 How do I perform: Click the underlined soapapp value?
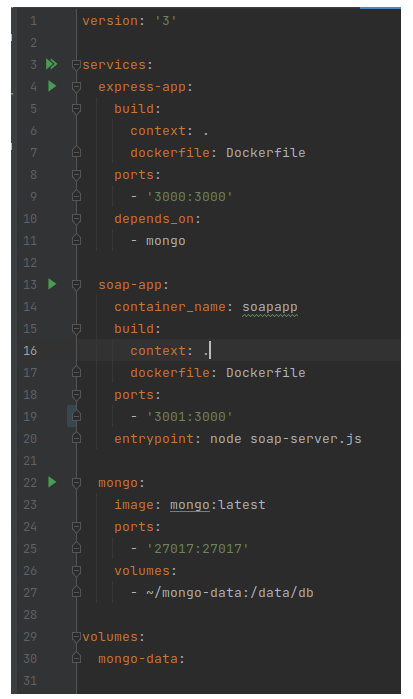pyautogui.click(x=270, y=307)
